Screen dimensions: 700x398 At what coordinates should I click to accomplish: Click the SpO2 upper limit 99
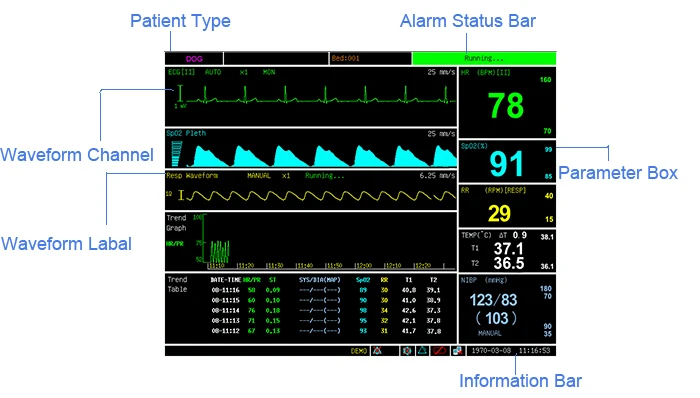click(x=548, y=149)
